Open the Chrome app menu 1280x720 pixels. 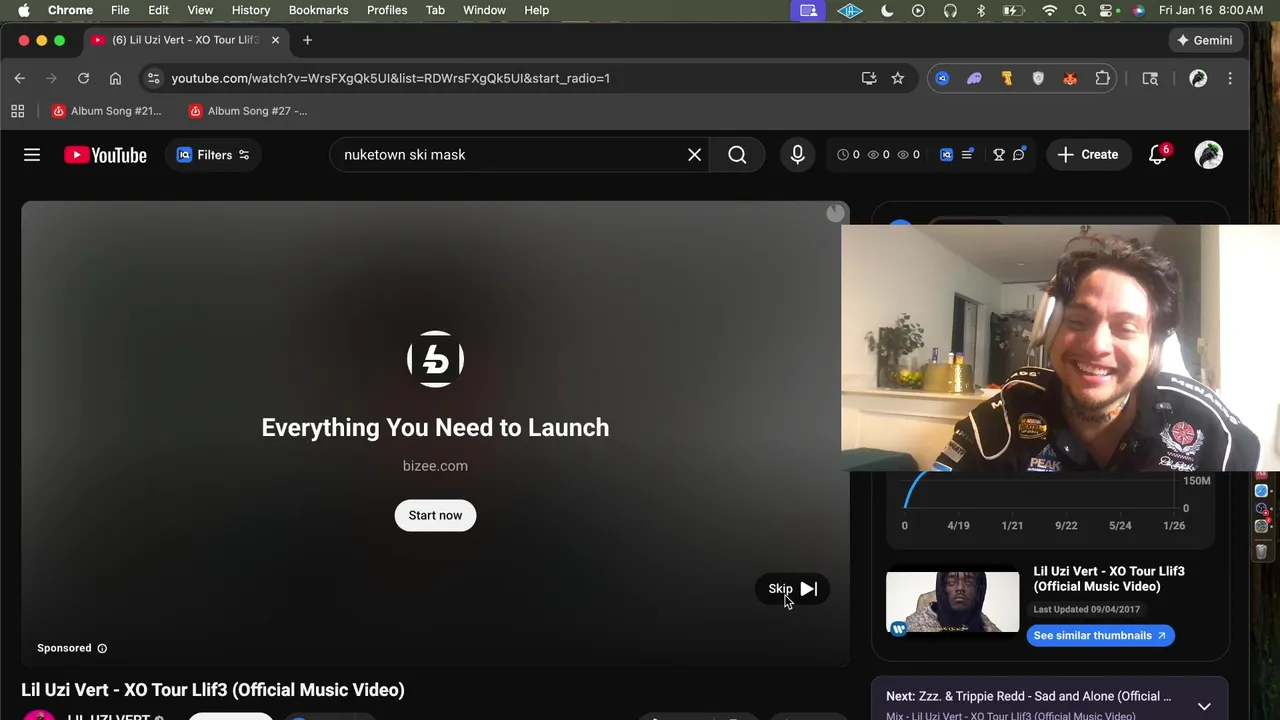click(70, 10)
